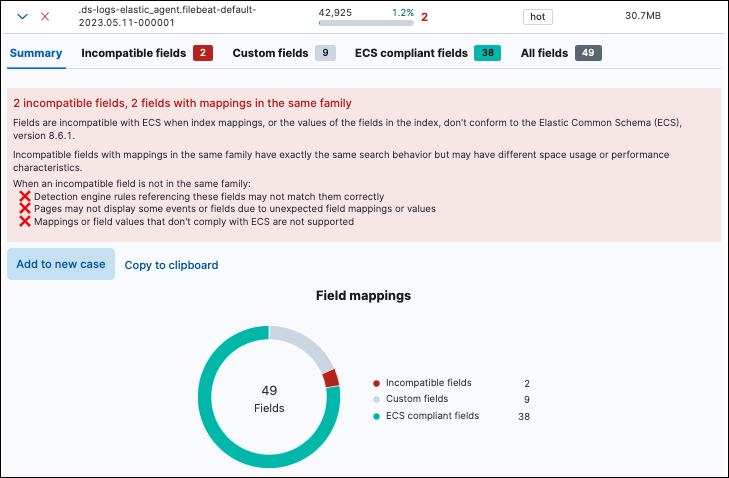Click the docs count progress bar
Screen dimensions: 729x478
365,22
